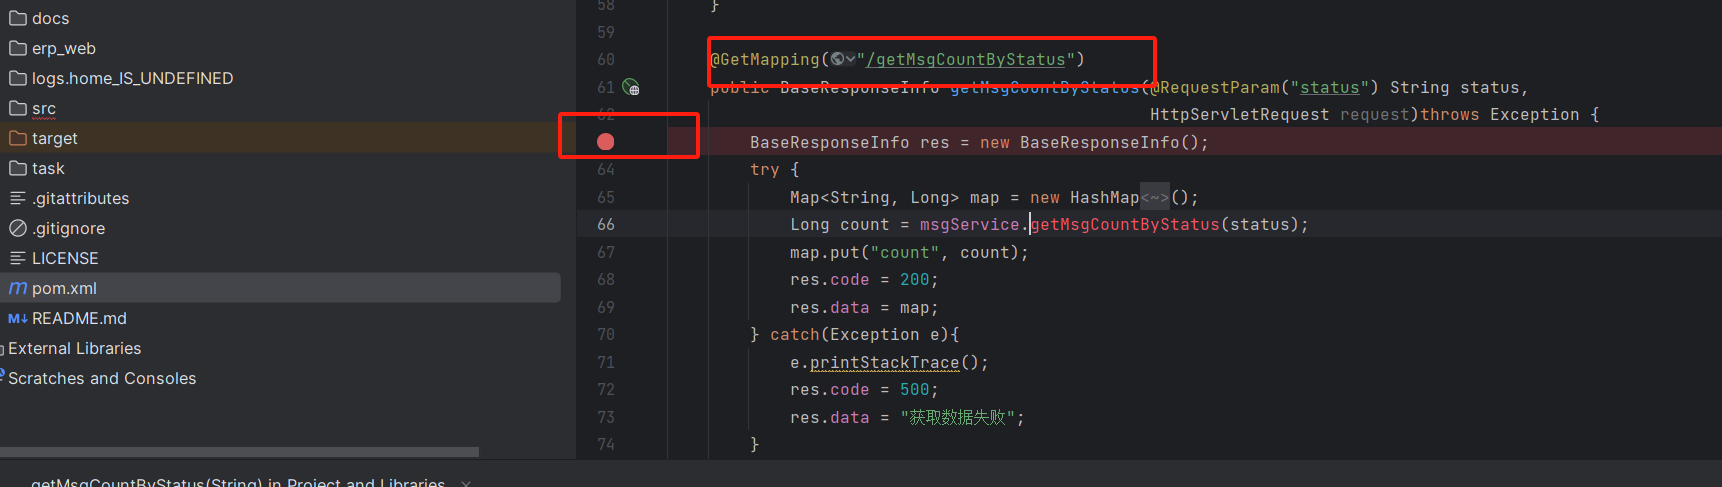
Task: Expand the folded <~> generics after HashMap
Action: pyautogui.click(x=1155, y=198)
